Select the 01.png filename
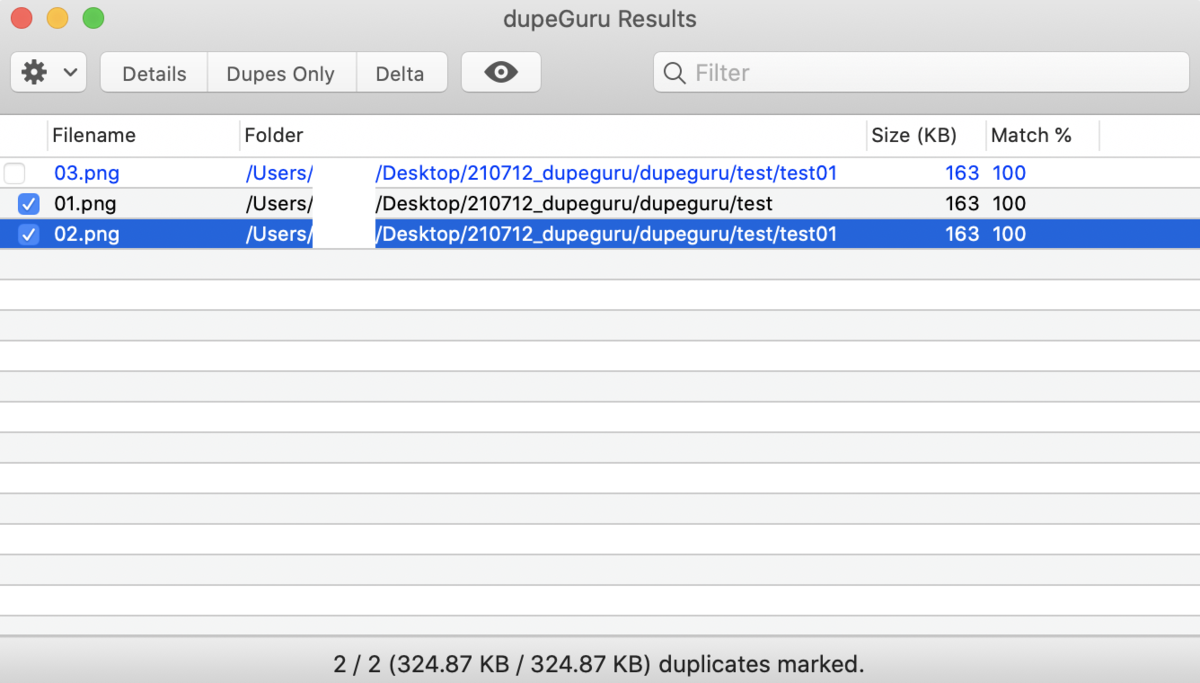Image resolution: width=1200 pixels, height=683 pixels. [85, 204]
